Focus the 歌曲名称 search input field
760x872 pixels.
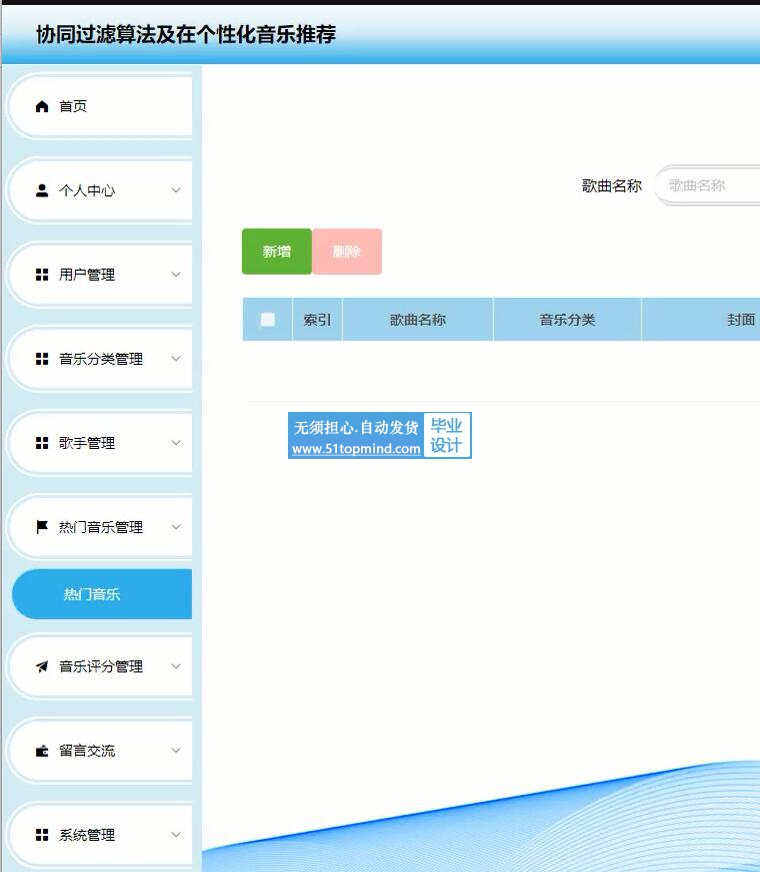click(x=708, y=185)
